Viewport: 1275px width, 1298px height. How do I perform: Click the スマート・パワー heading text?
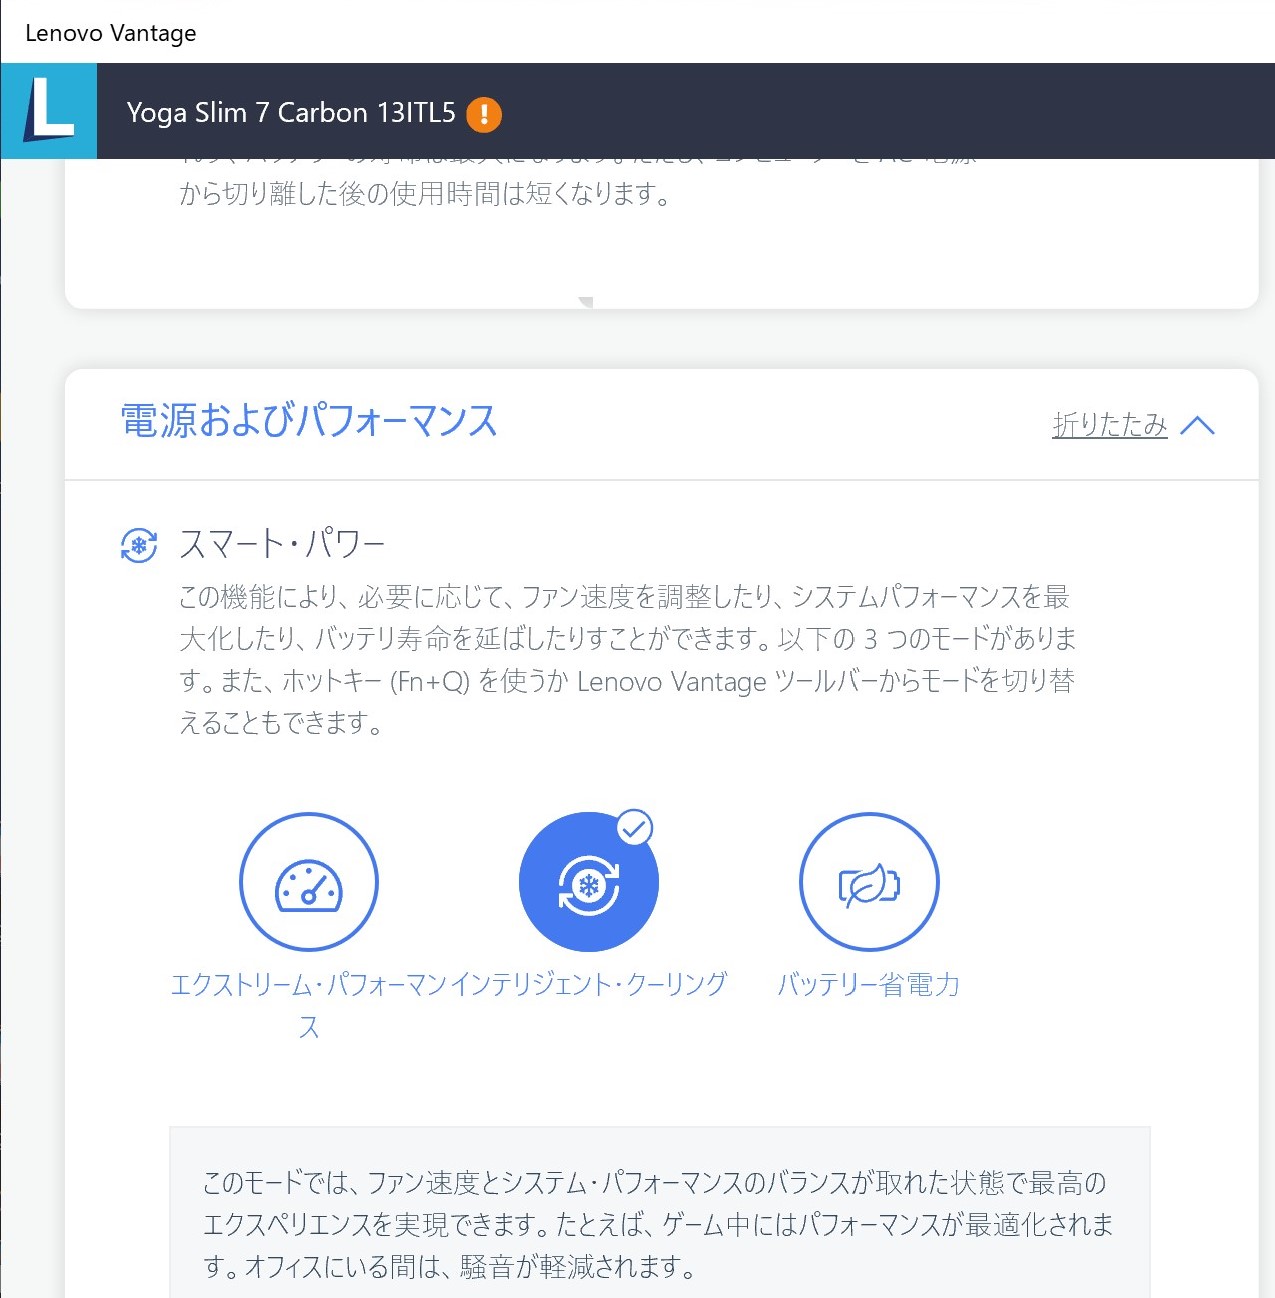282,545
